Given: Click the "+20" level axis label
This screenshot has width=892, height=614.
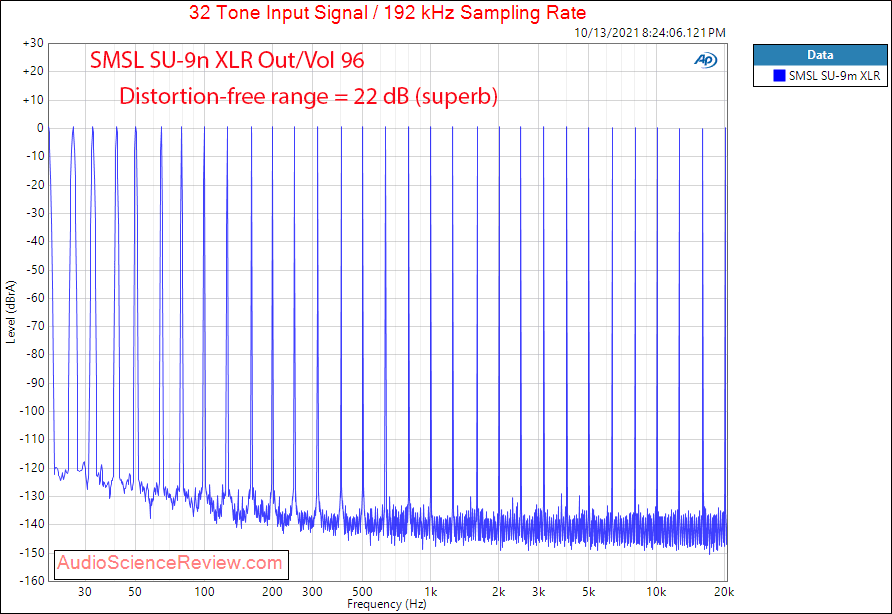Looking at the screenshot, I should [x=34, y=72].
